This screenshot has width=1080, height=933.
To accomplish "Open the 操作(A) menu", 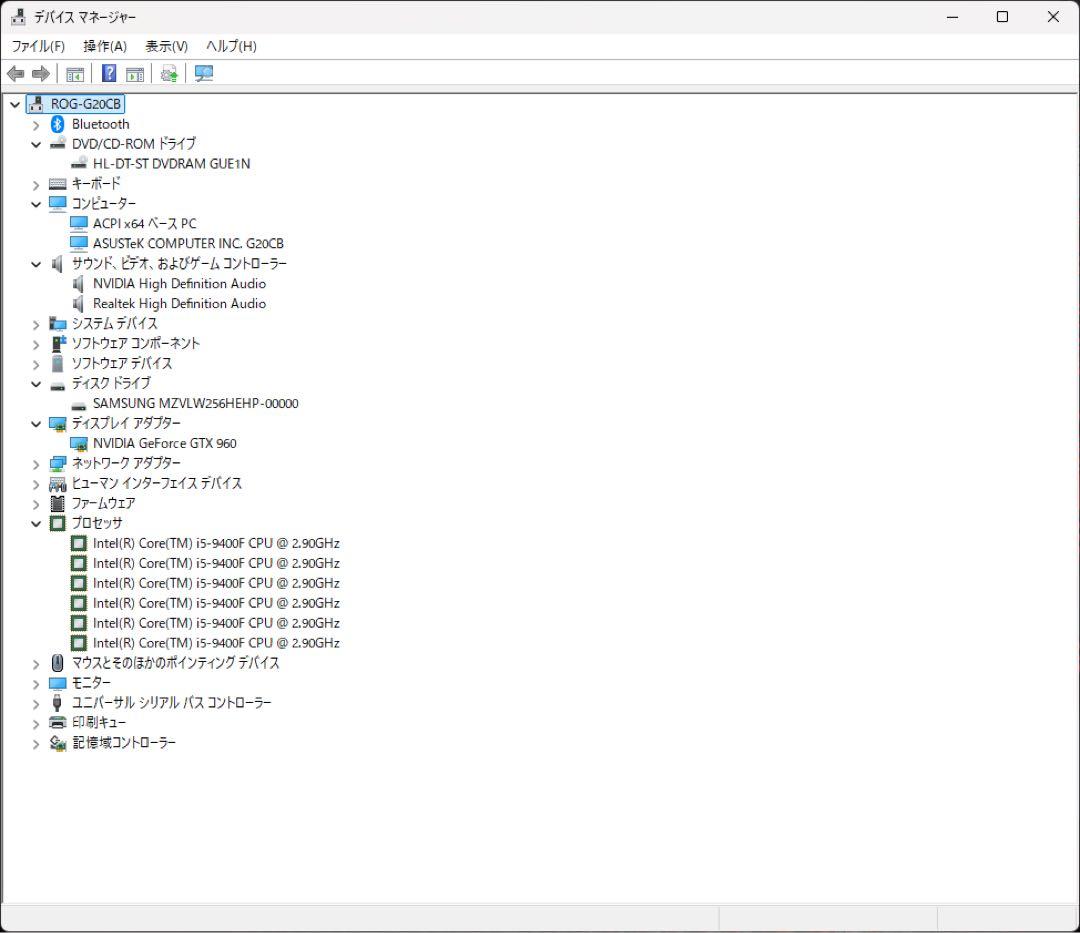I will click(105, 46).
